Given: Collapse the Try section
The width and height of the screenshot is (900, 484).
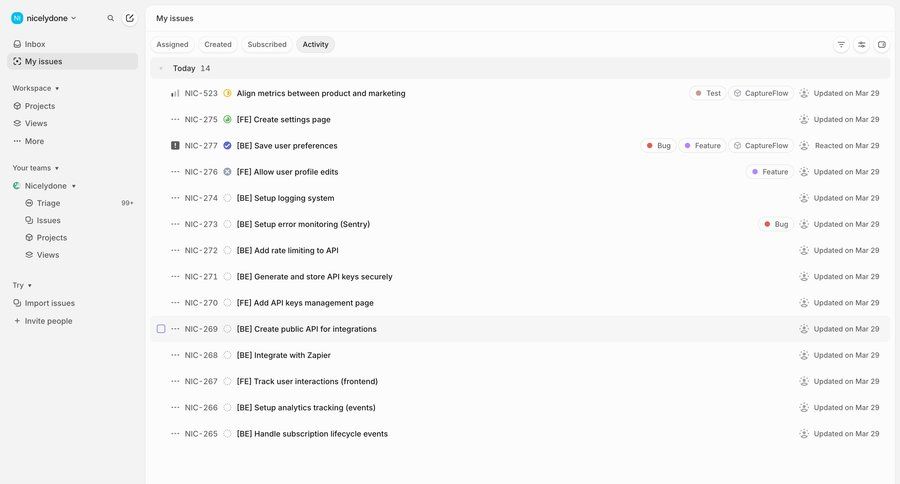Looking at the screenshot, I should [22, 285].
